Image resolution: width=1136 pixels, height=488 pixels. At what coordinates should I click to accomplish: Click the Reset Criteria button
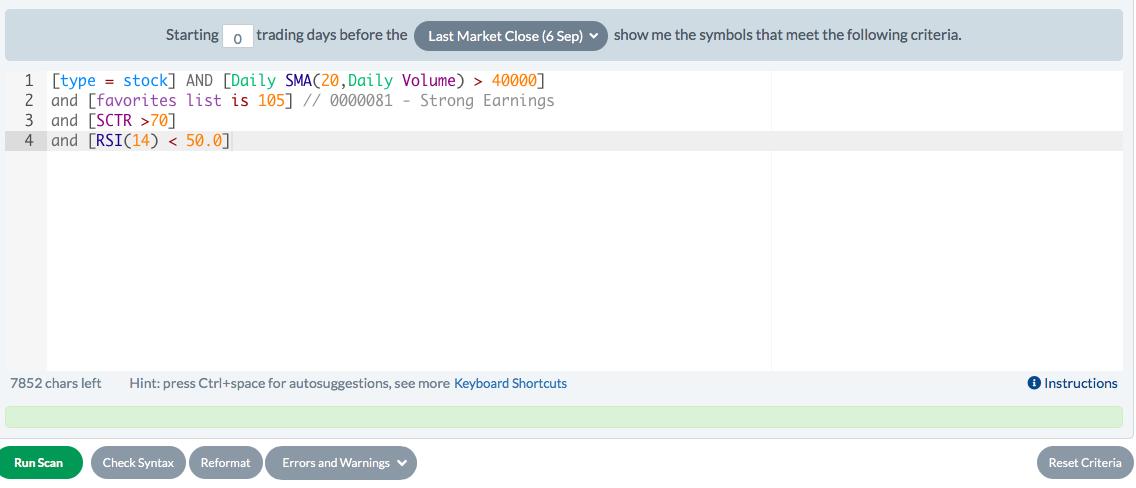[x=1085, y=463]
